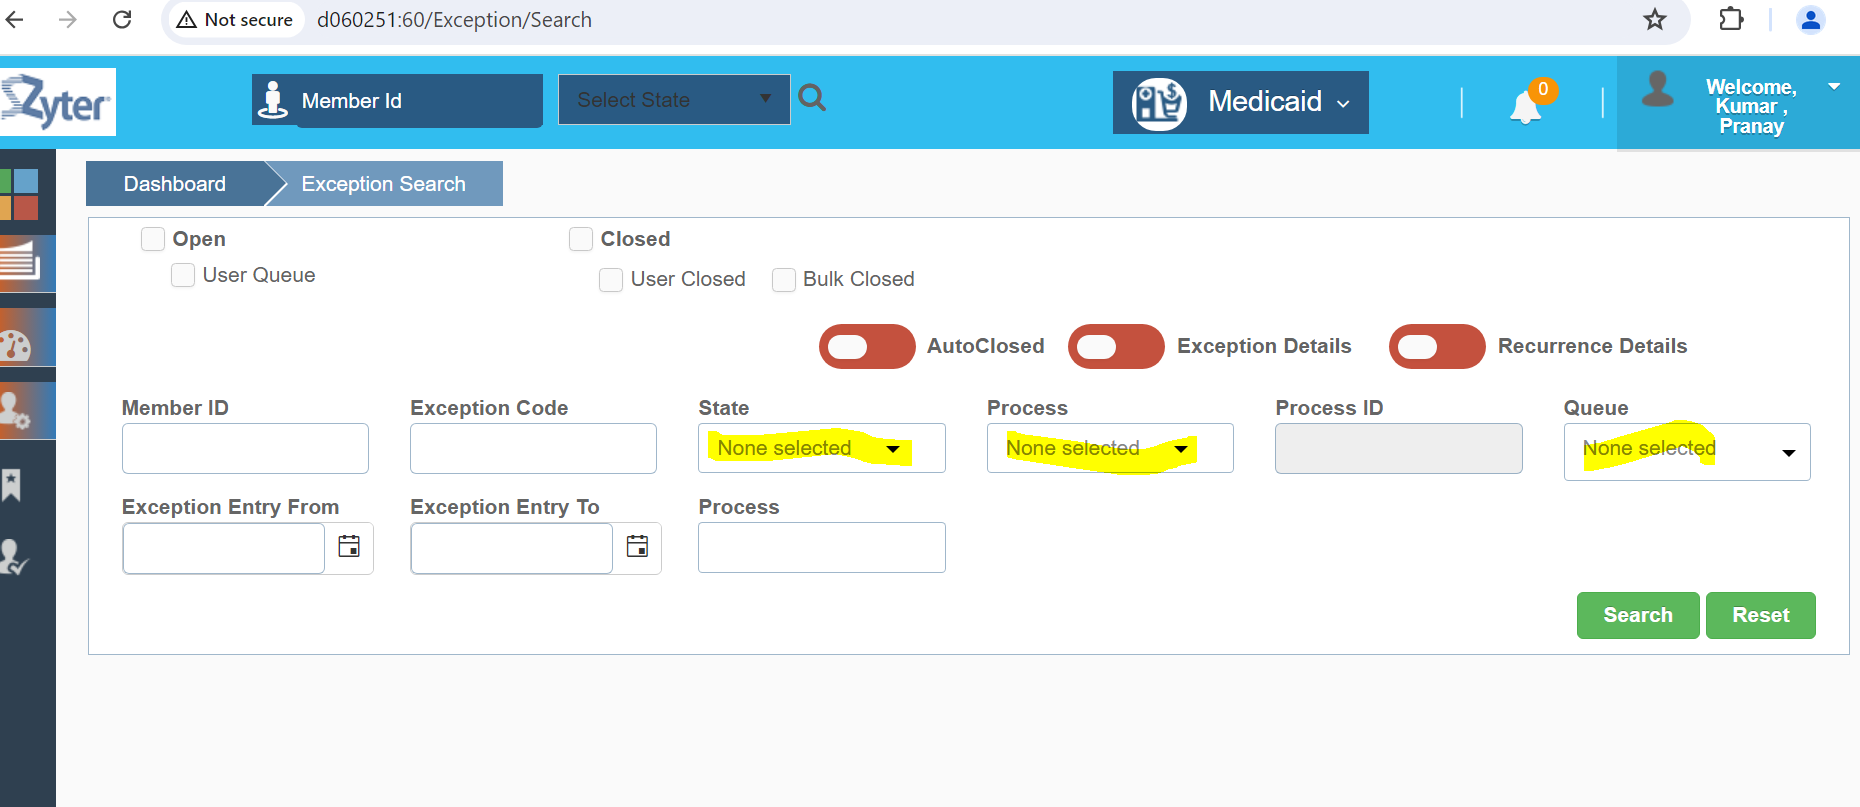
Task: Open the Queue dropdown
Action: pyautogui.click(x=1686, y=452)
